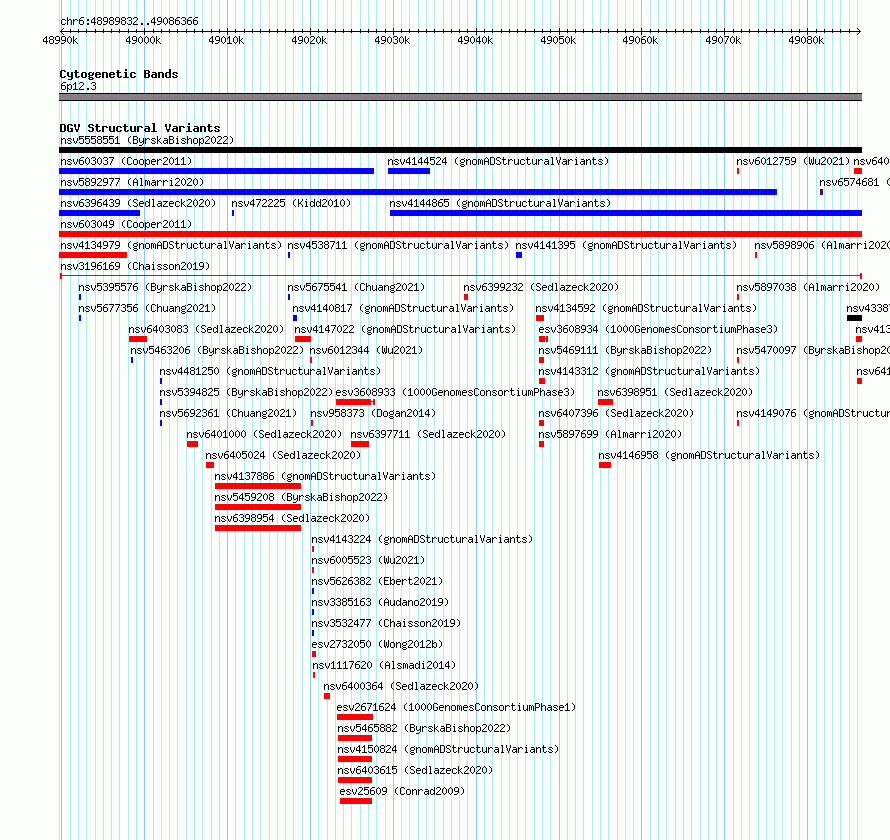
Task: Open nsv4141395 gnomAD variant
Action: (626, 245)
